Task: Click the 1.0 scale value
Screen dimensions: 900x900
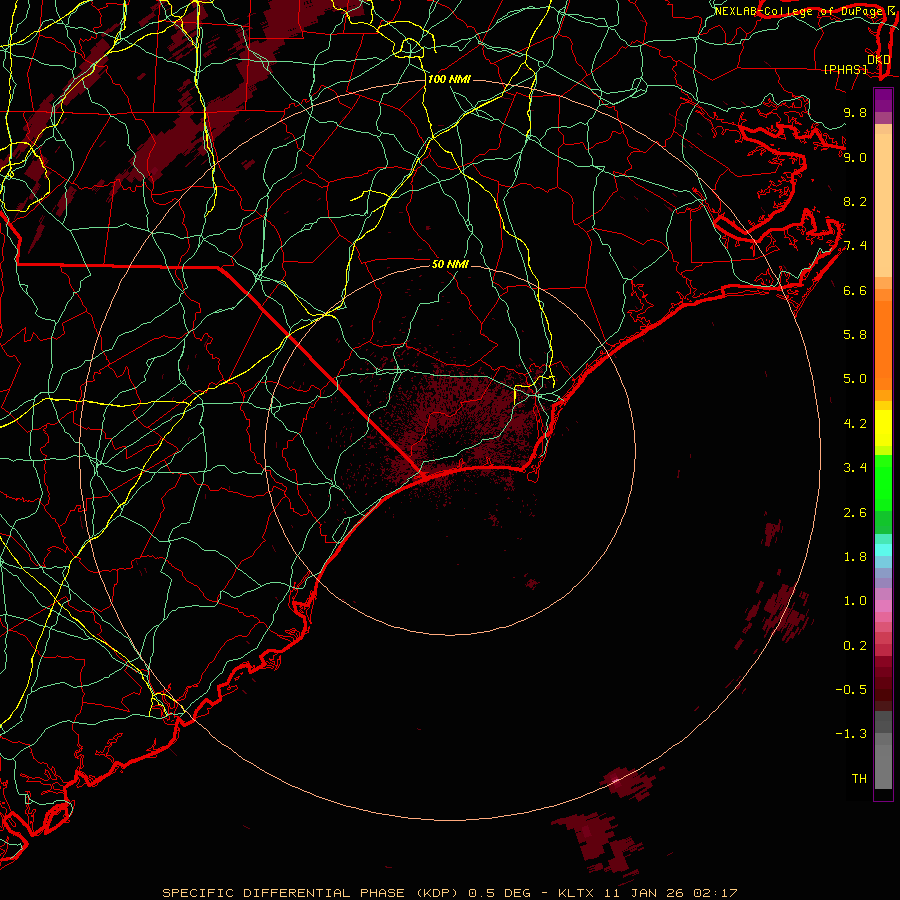Action: (855, 601)
